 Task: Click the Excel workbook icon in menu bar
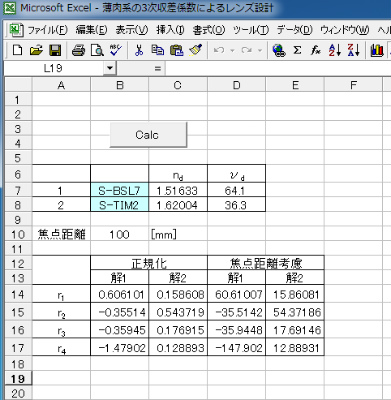coord(16,30)
